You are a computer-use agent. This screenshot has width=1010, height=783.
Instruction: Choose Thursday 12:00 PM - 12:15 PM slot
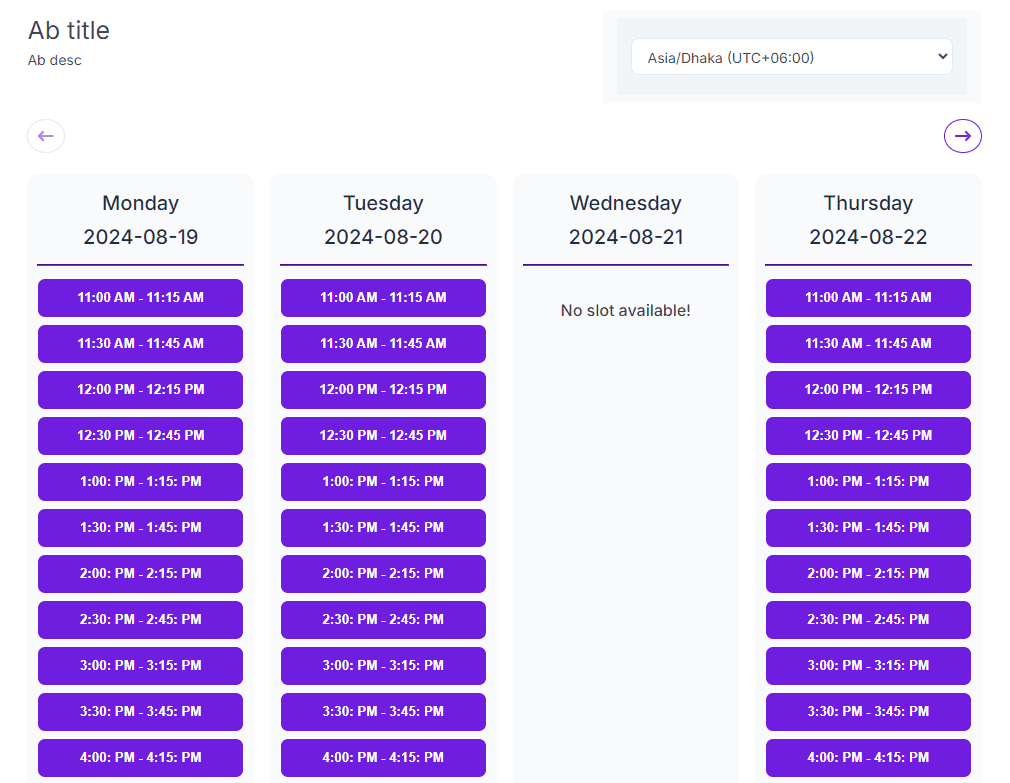[868, 390]
